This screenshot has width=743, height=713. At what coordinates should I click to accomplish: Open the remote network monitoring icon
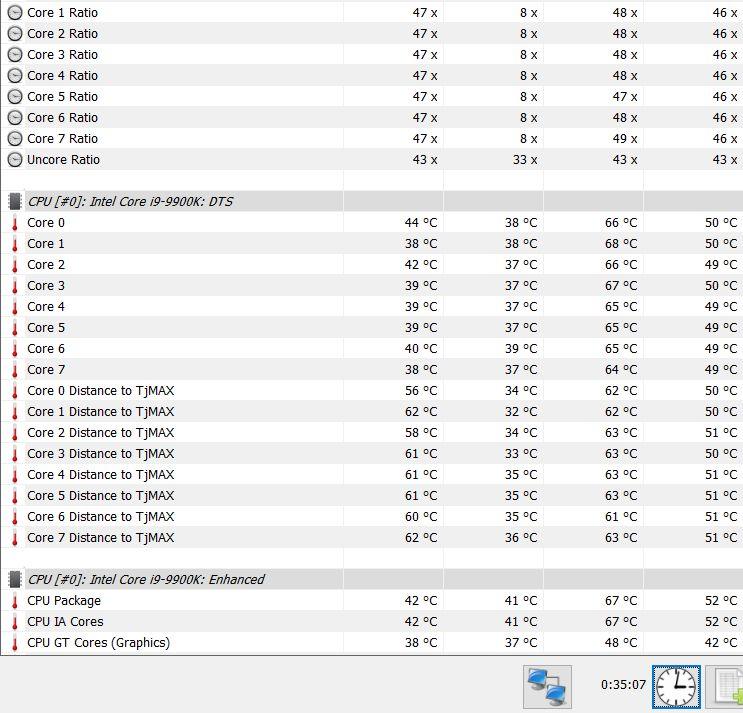point(547,686)
